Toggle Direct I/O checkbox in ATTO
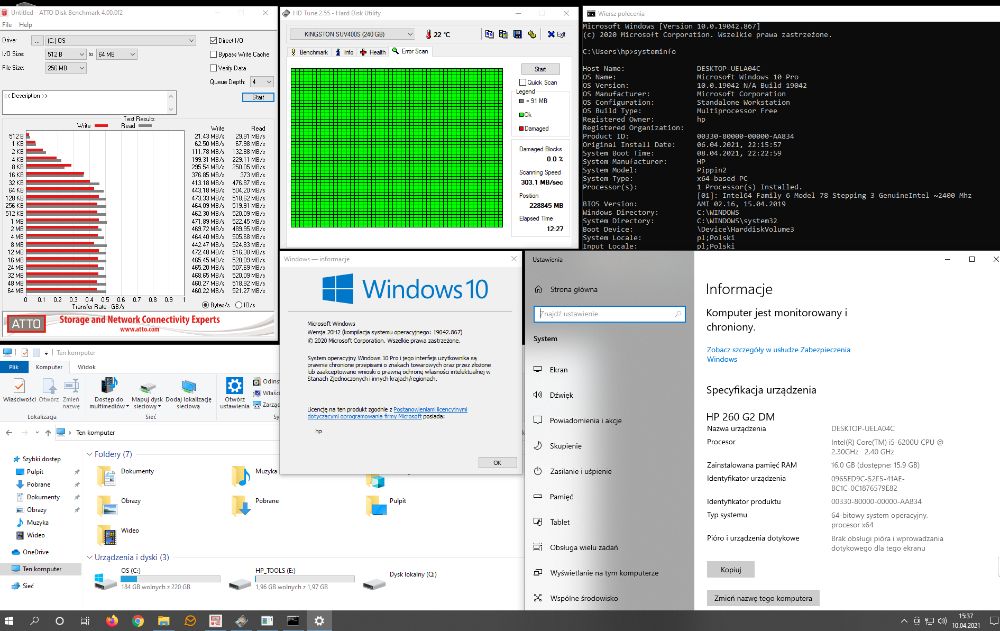 pos(214,40)
